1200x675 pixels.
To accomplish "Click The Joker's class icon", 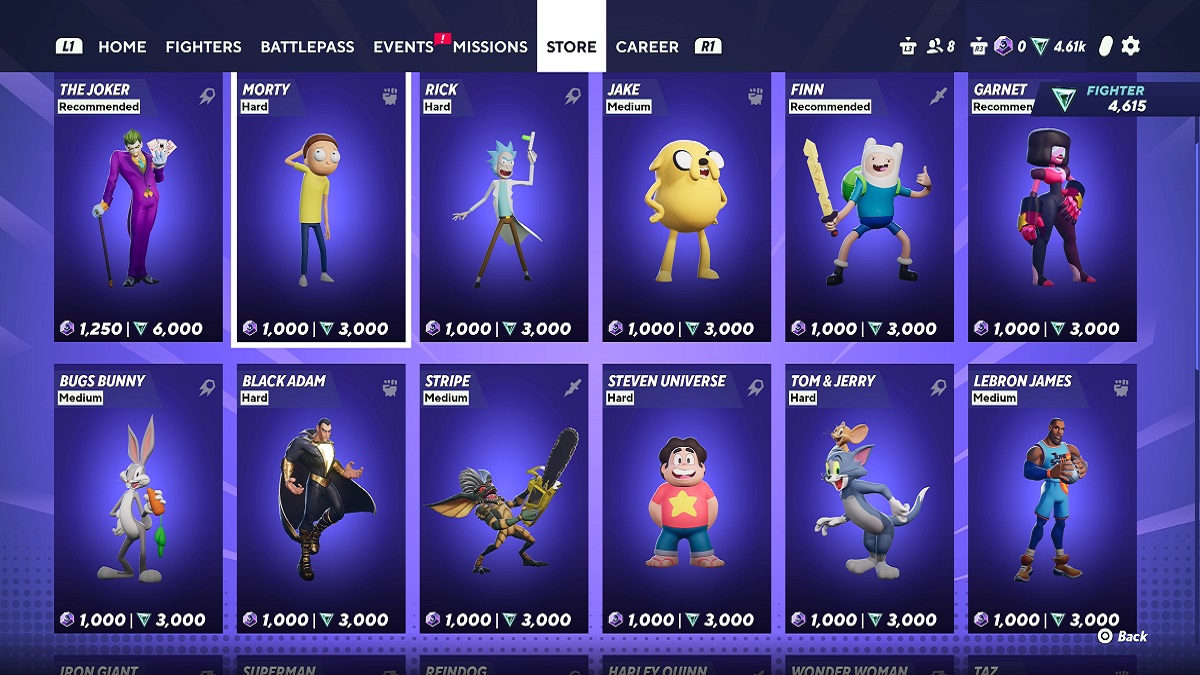I will [206, 97].
